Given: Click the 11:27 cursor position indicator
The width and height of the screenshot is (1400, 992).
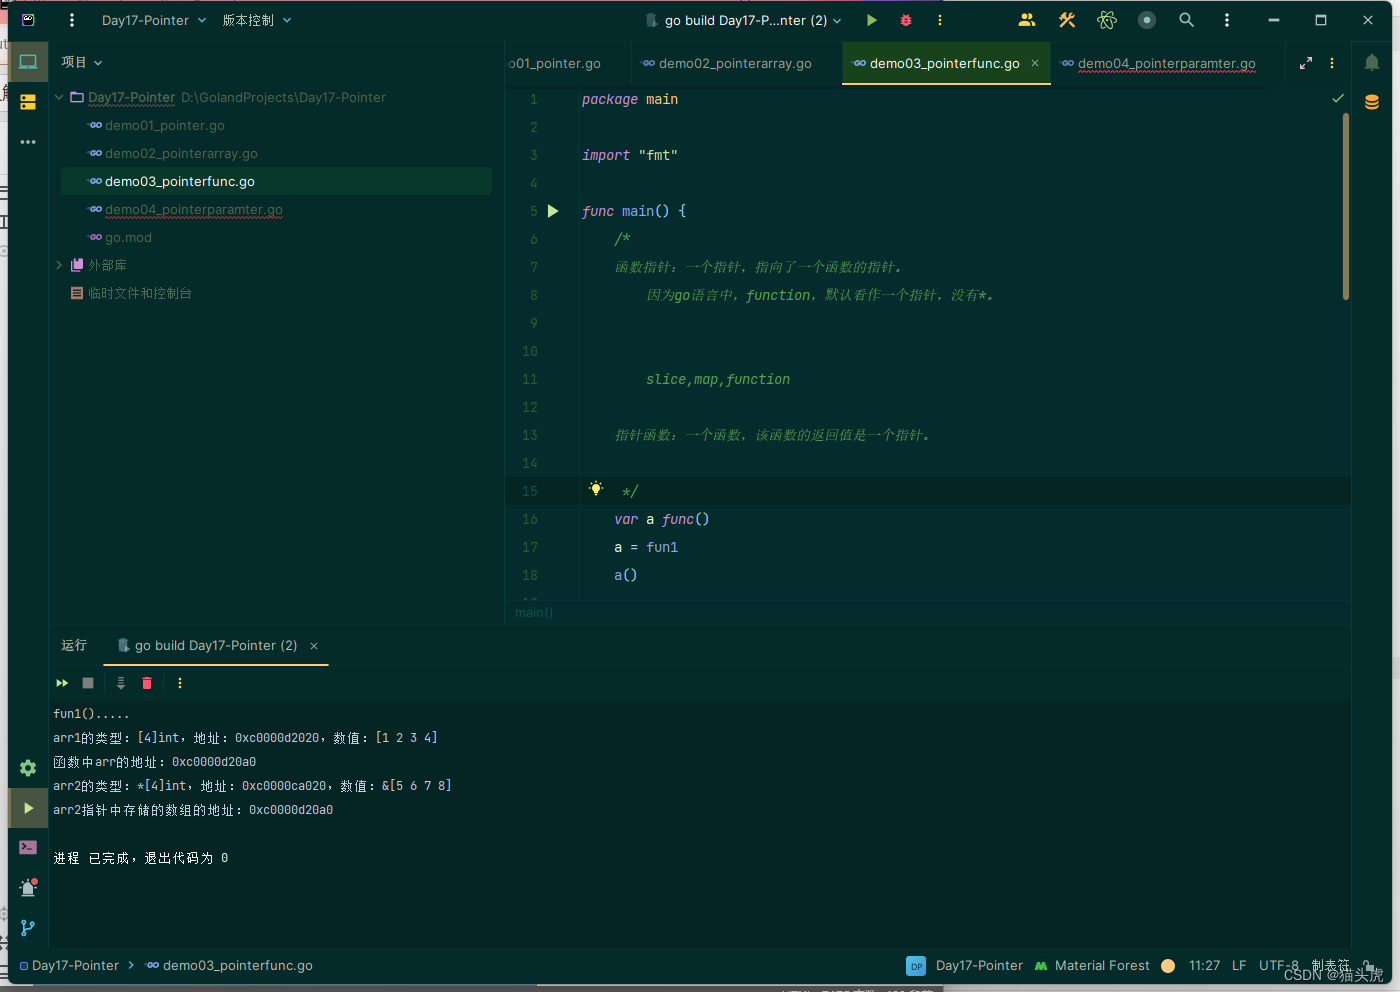Looking at the screenshot, I should pos(1204,966).
